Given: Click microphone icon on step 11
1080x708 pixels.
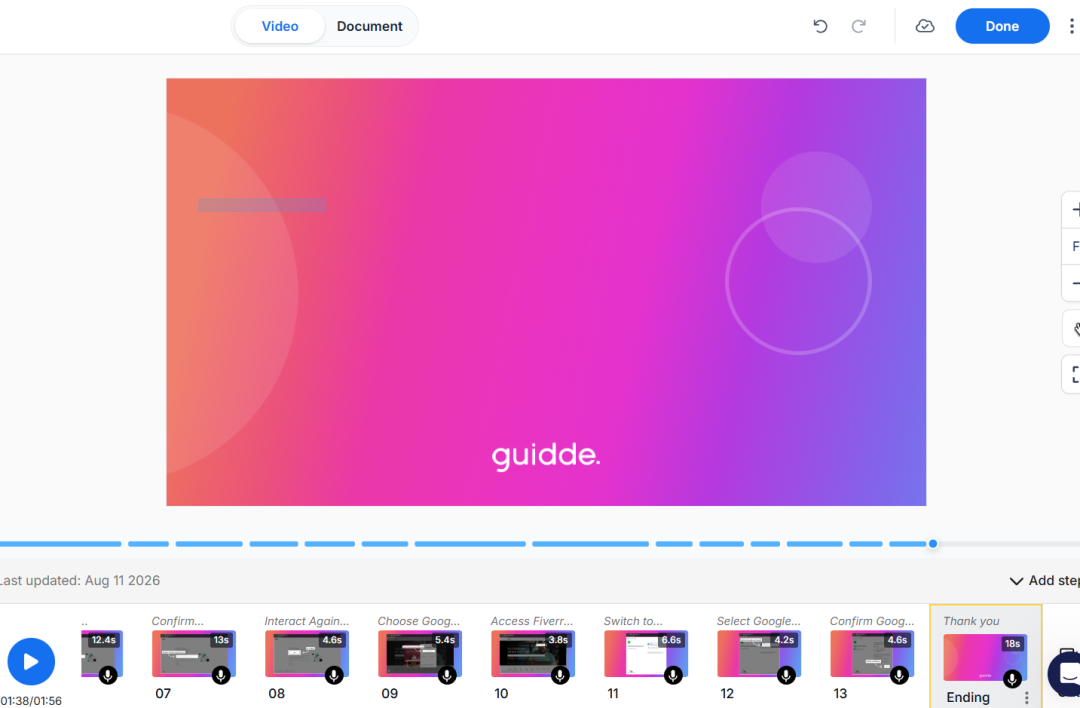Looking at the screenshot, I should [x=673, y=675].
